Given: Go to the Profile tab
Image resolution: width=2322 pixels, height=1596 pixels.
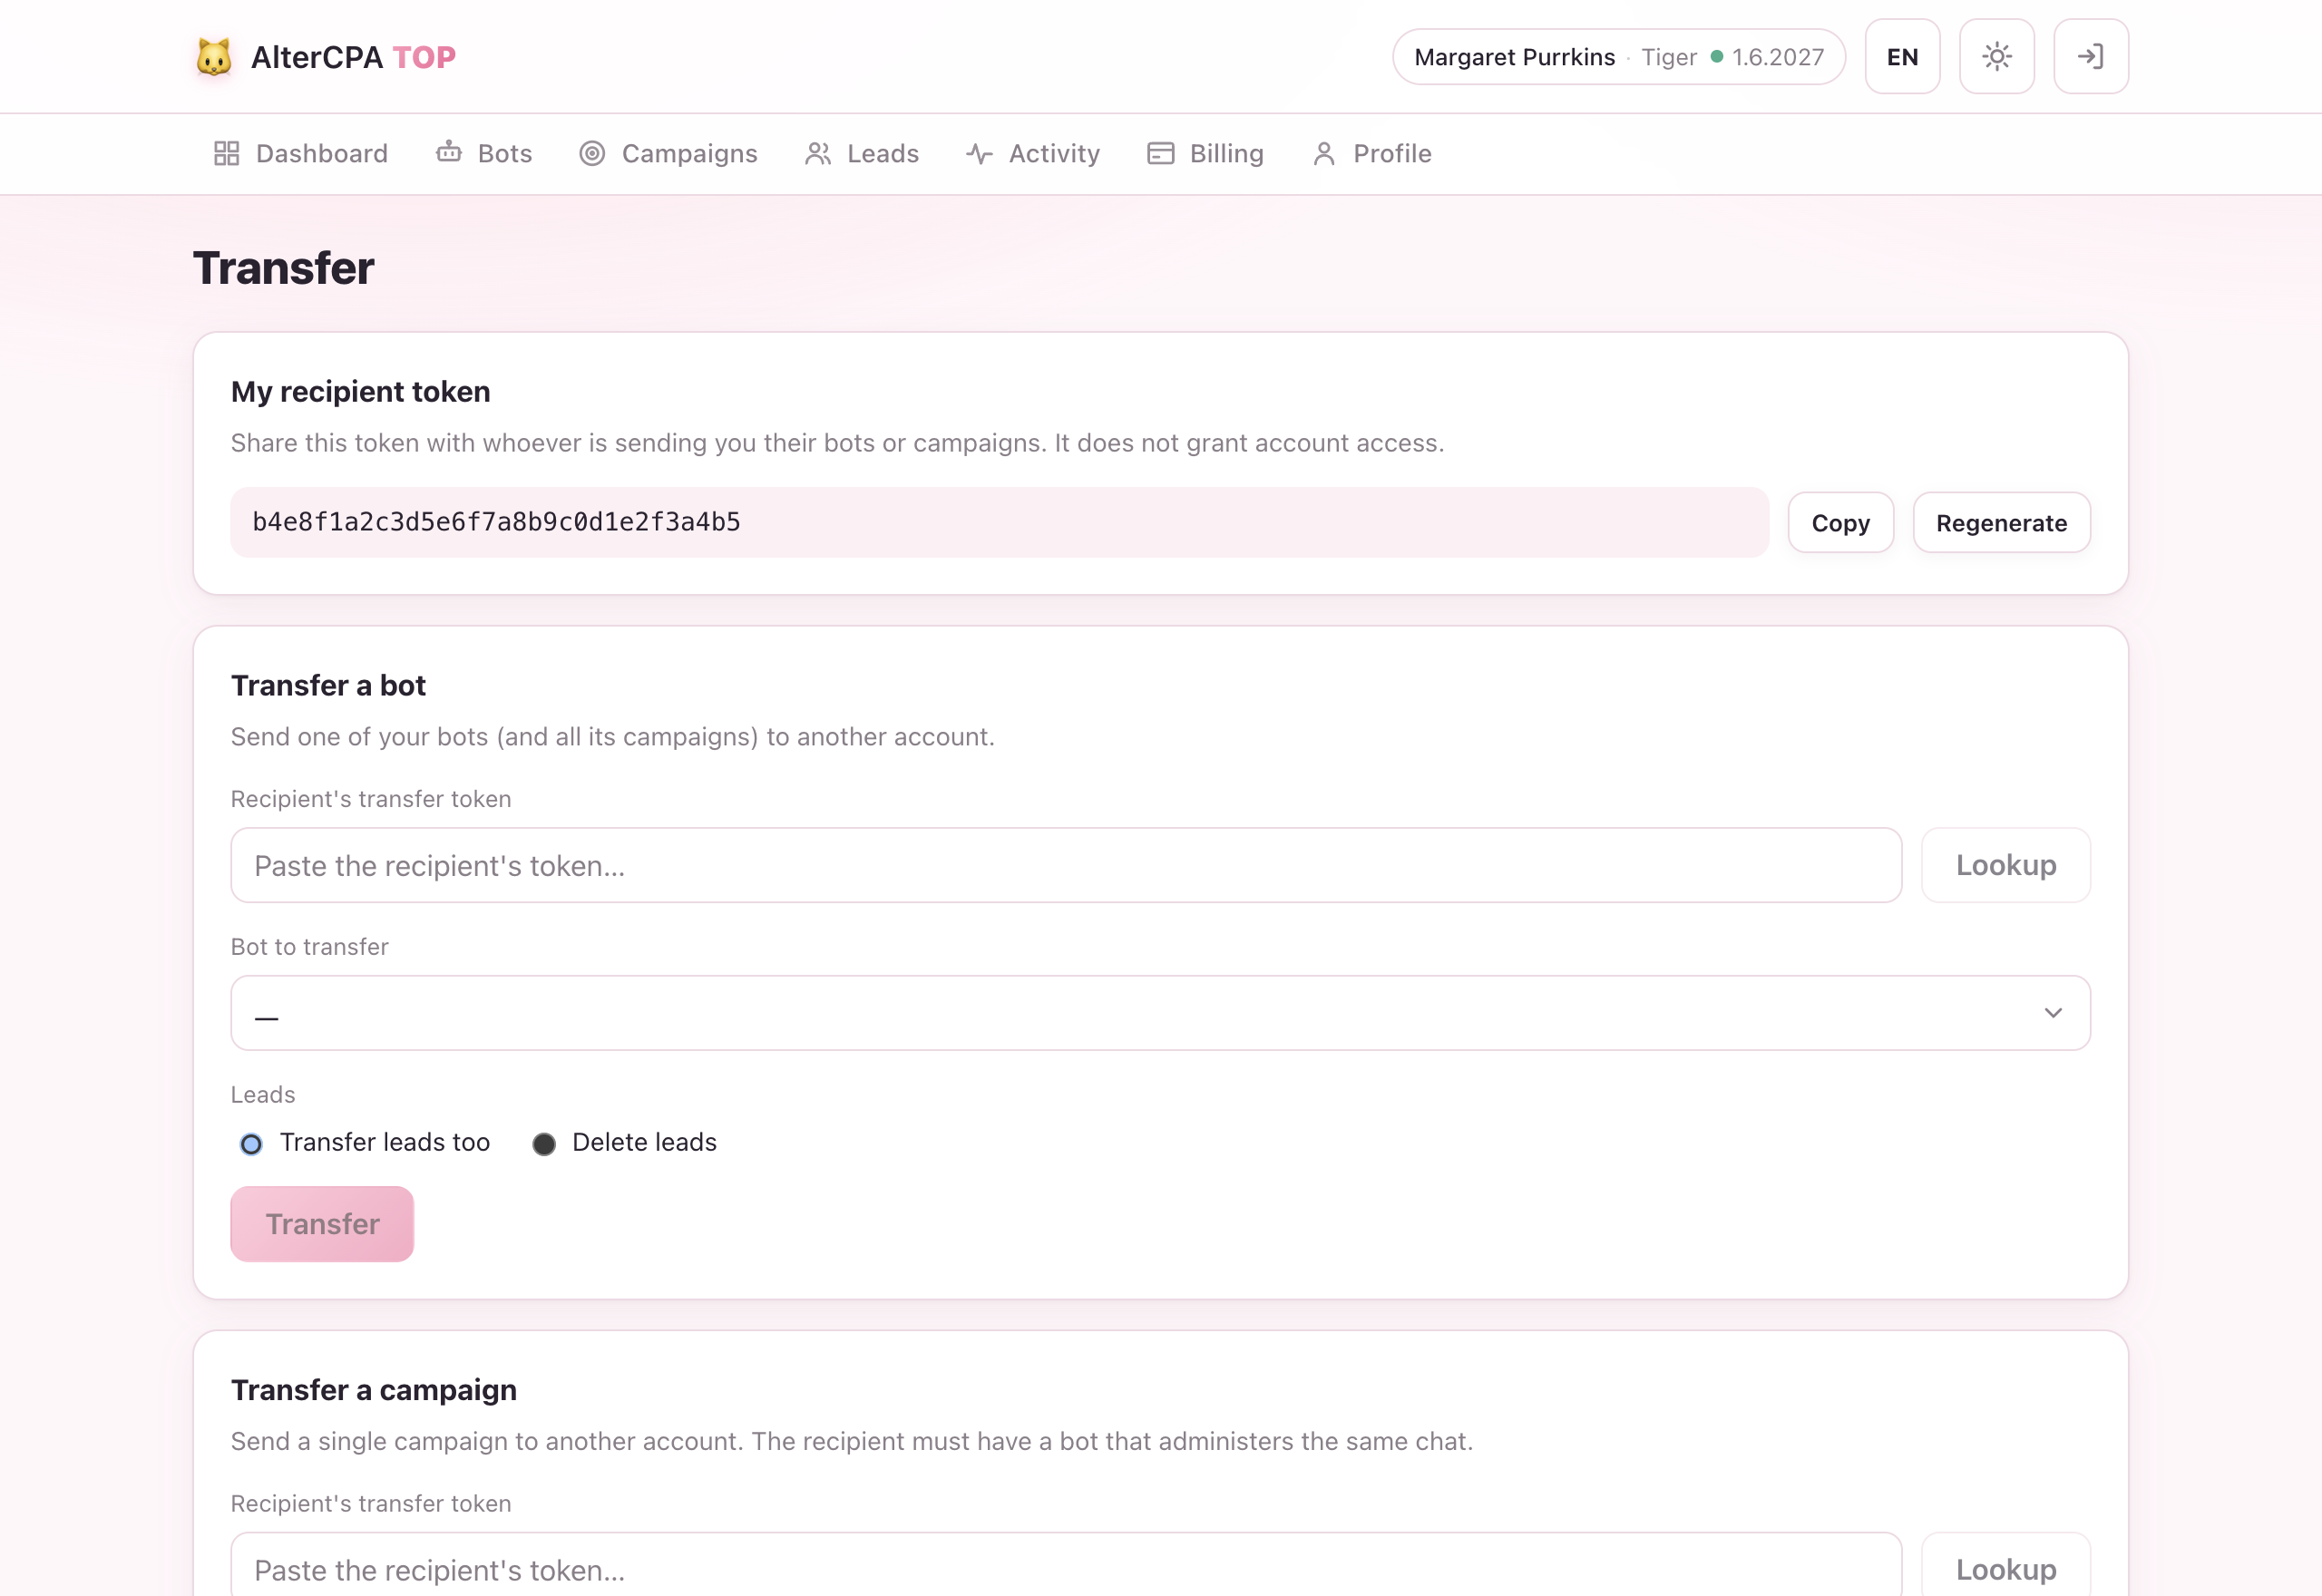Looking at the screenshot, I should click(x=1372, y=153).
